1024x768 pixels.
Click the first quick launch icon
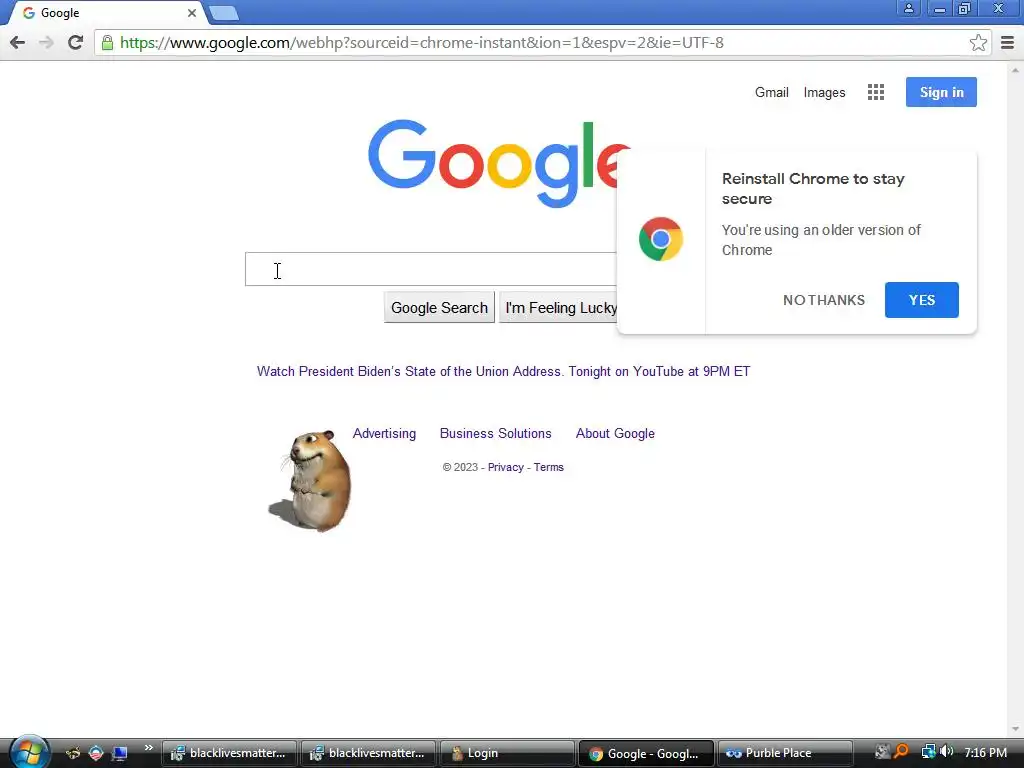tap(72, 753)
